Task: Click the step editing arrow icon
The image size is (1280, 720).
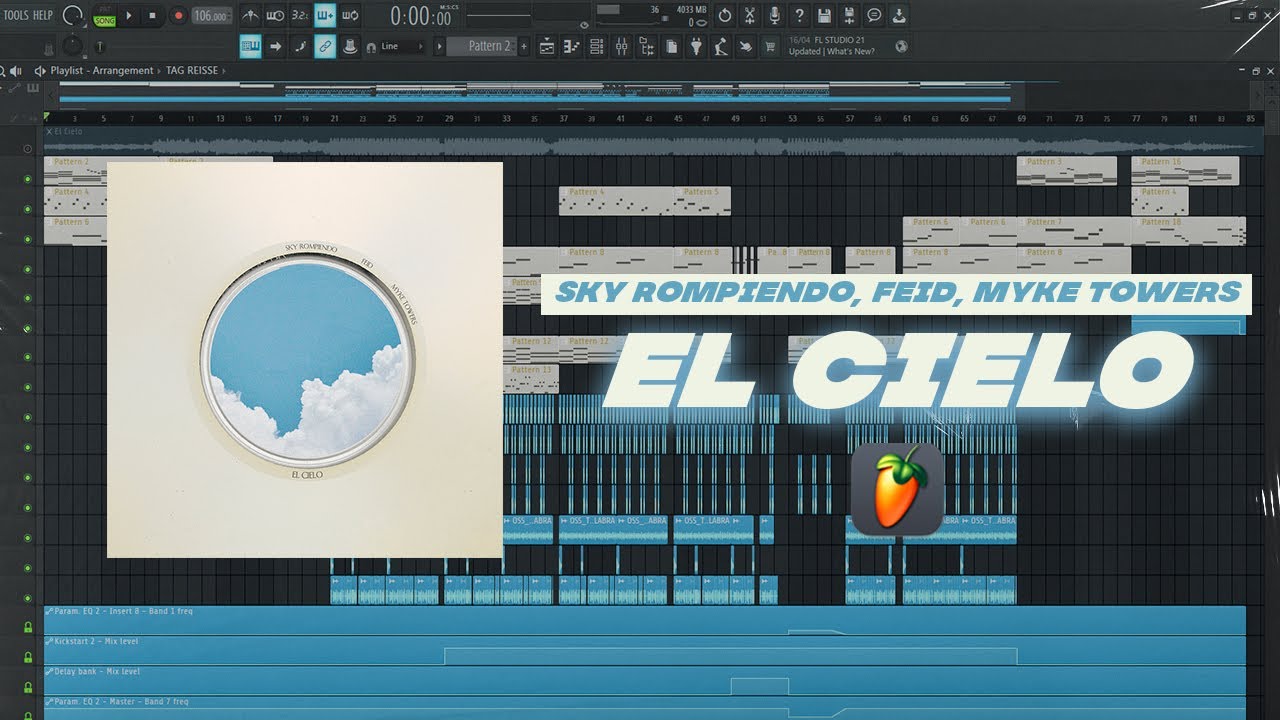Action: 275,46
